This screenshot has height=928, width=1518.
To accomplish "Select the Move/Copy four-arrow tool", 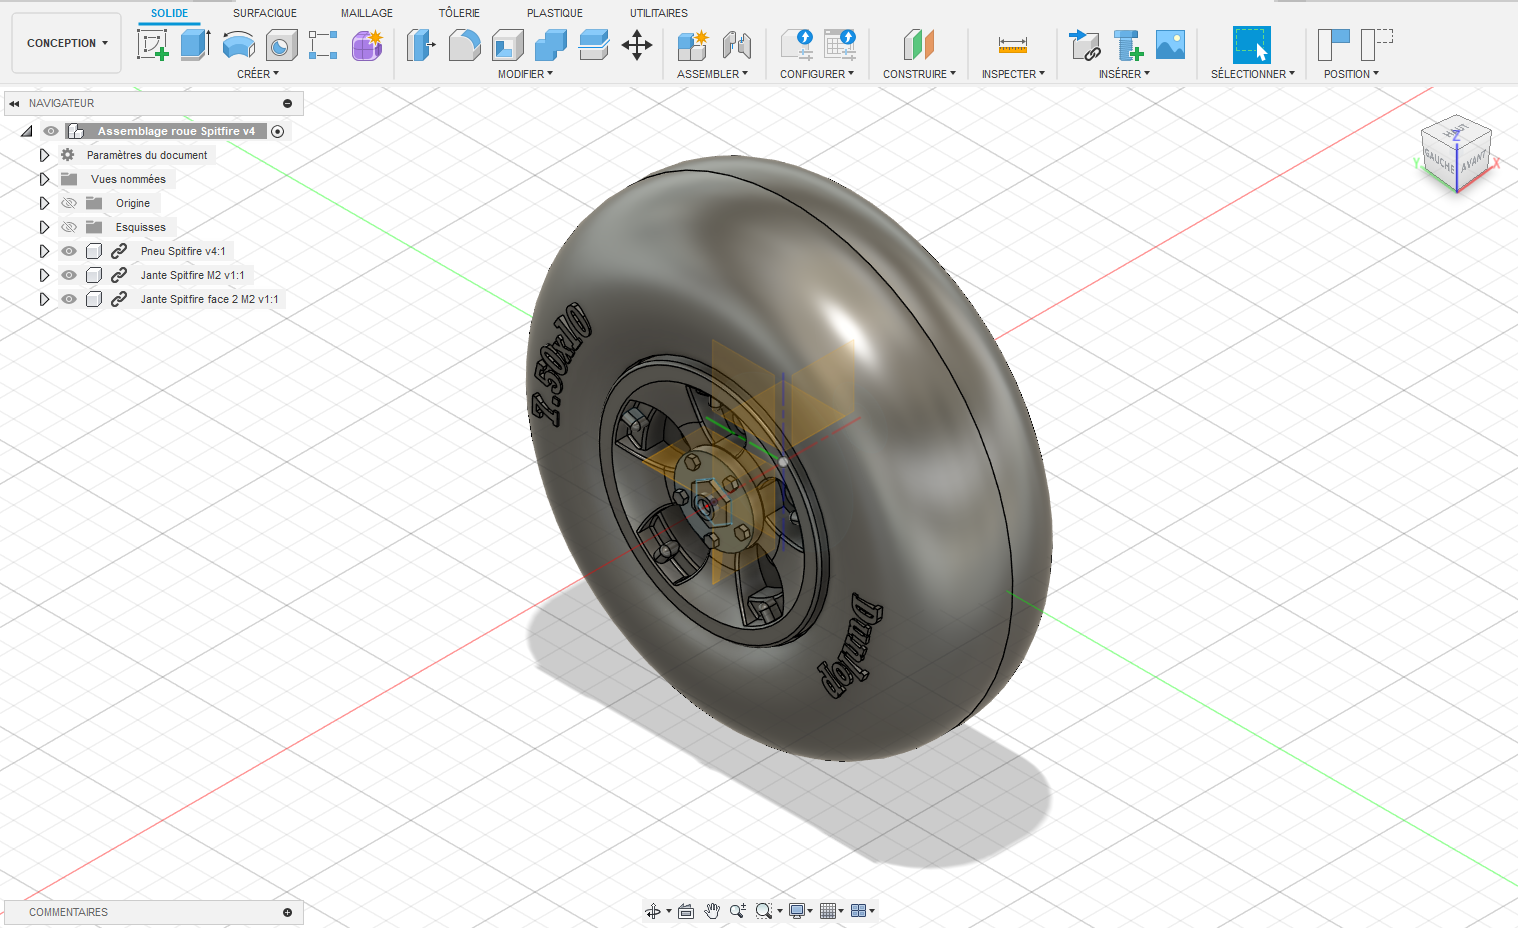I will 637,45.
